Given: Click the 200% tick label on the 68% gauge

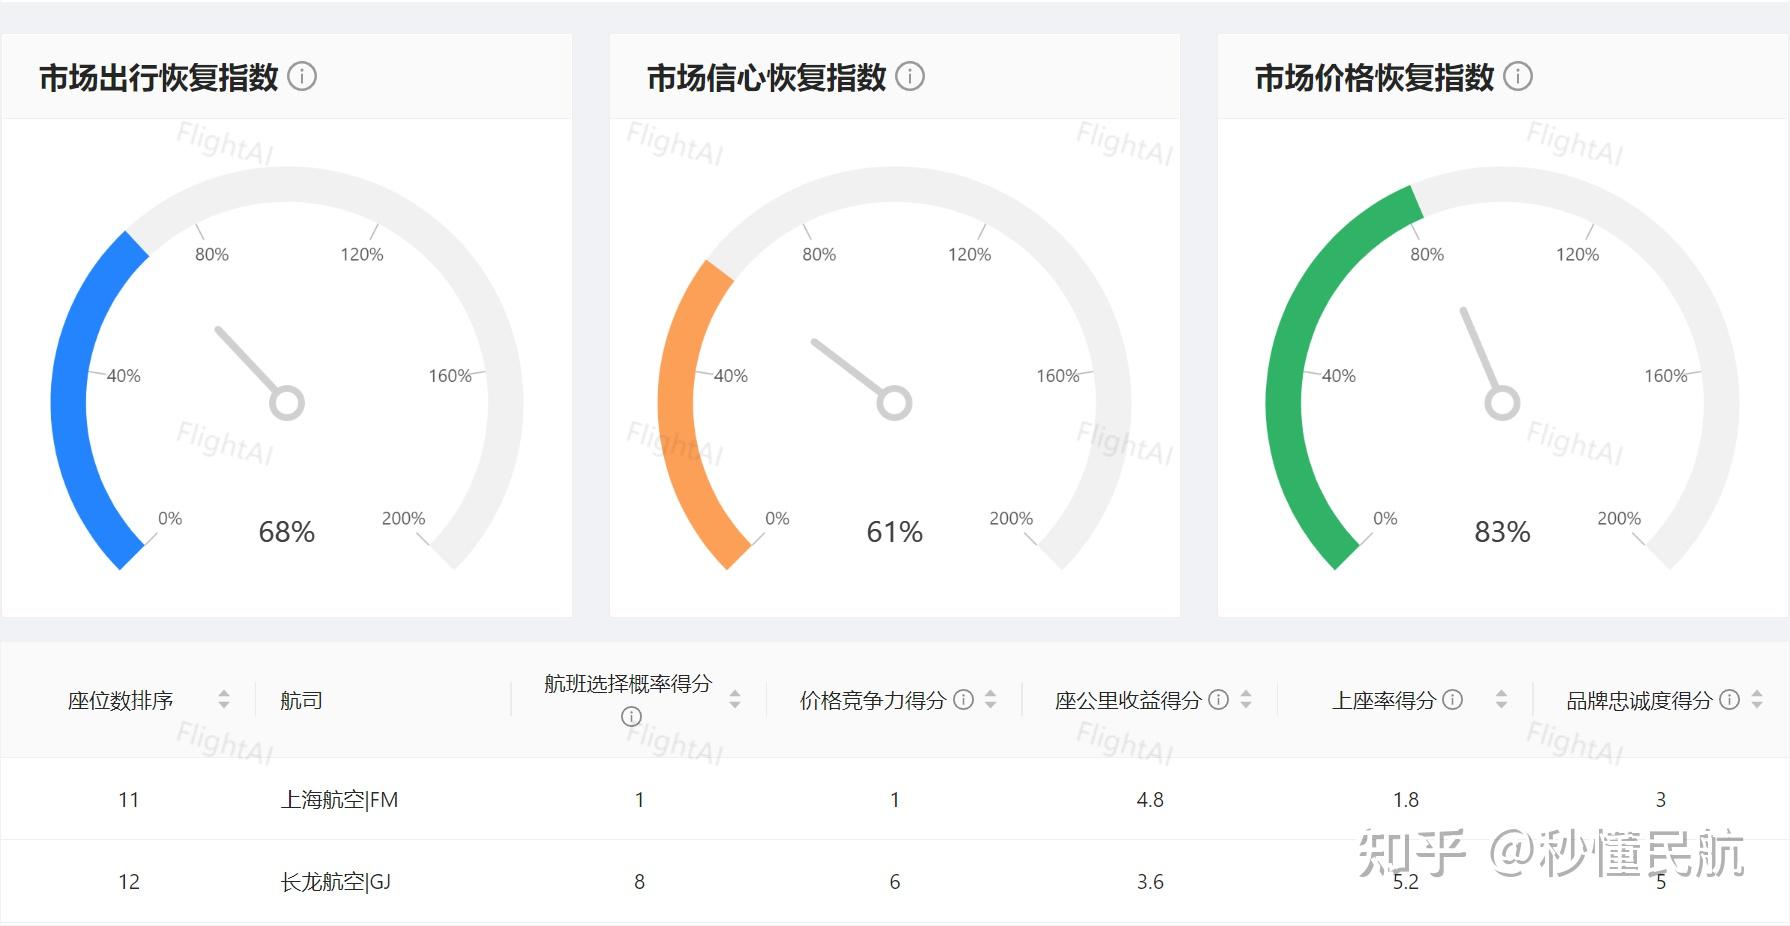Looking at the screenshot, I should pyautogui.click(x=403, y=518).
